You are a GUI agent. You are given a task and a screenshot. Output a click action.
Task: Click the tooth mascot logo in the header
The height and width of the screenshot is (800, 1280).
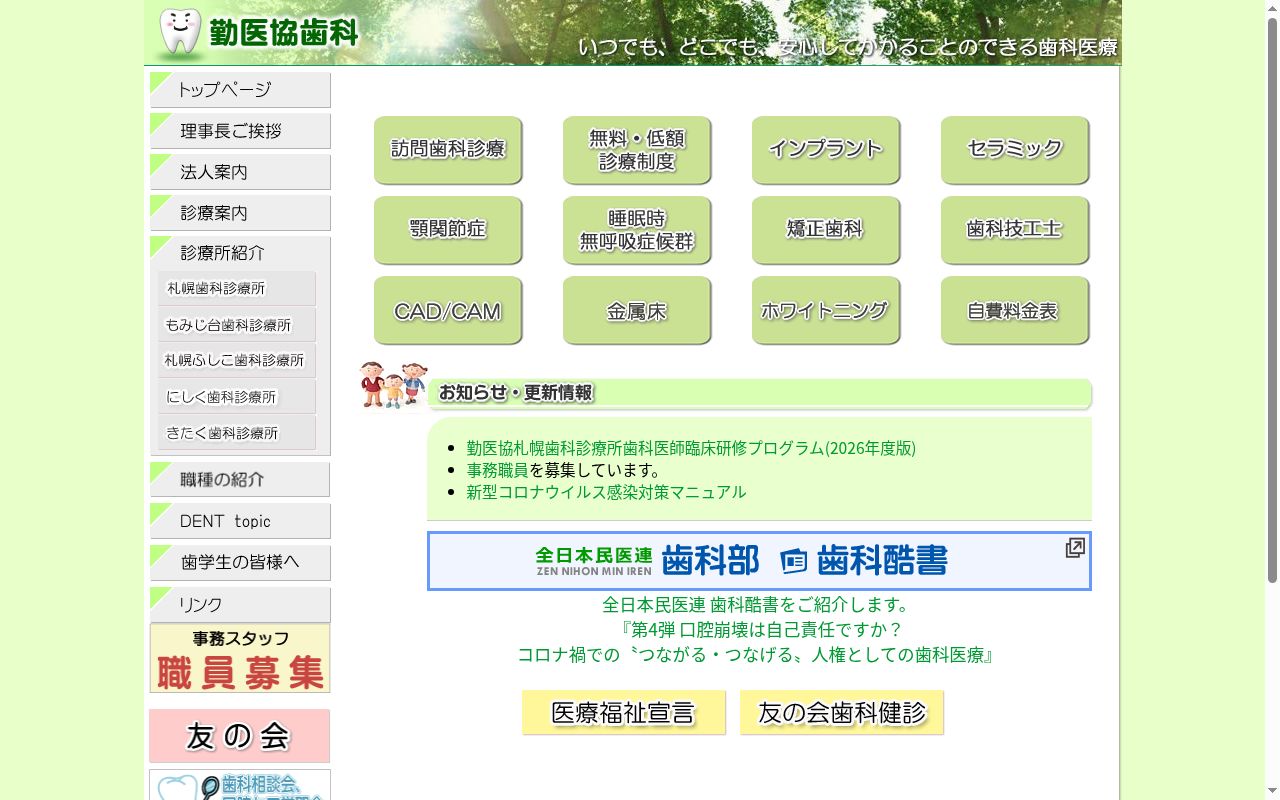(180, 32)
